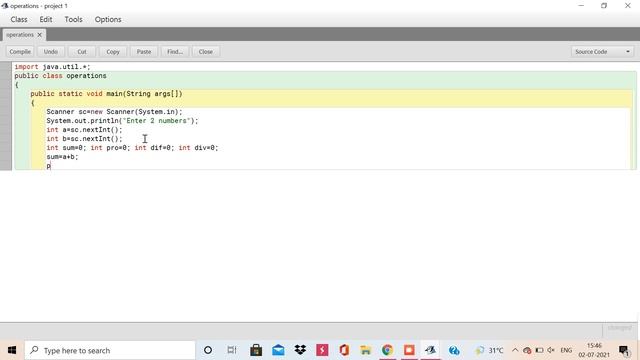Open Microsoft Store from taskbar
The height and width of the screenshot is (360, 640).
pyautogui.click(x=256, y=350)
